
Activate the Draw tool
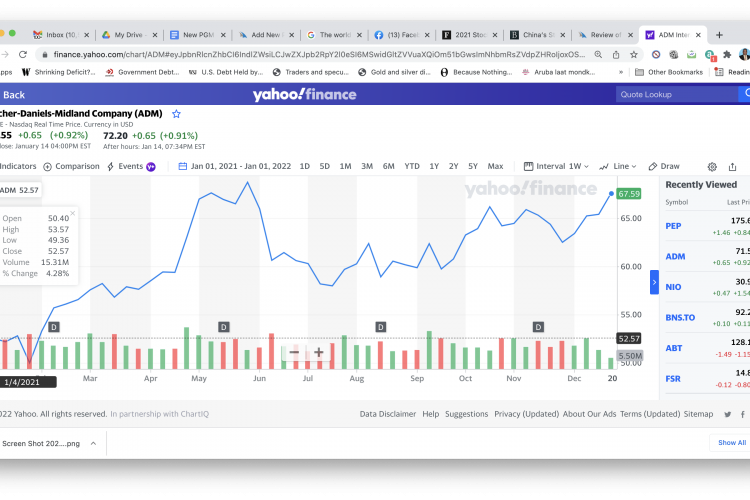point(664,166)
